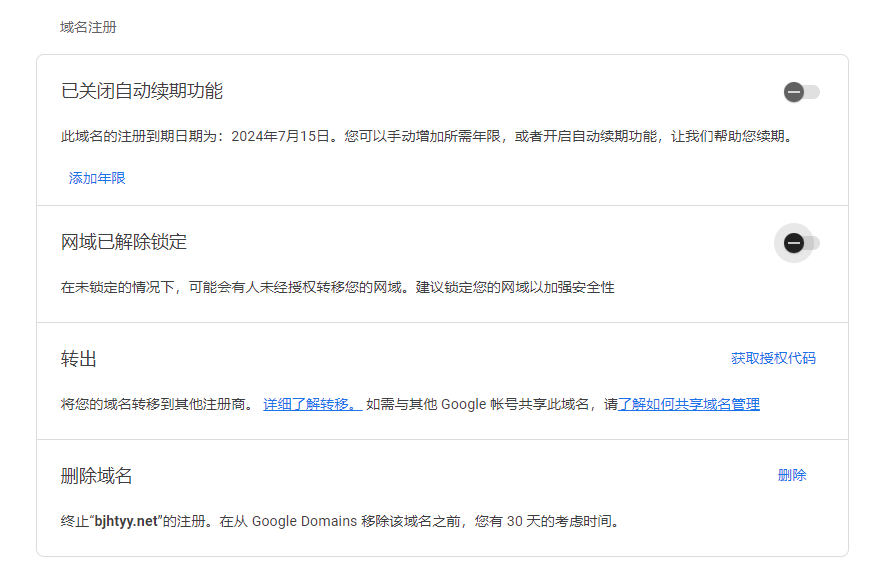Click the 网域已解除锁定 heading
The image size is (875, 574).
point(124,242)
